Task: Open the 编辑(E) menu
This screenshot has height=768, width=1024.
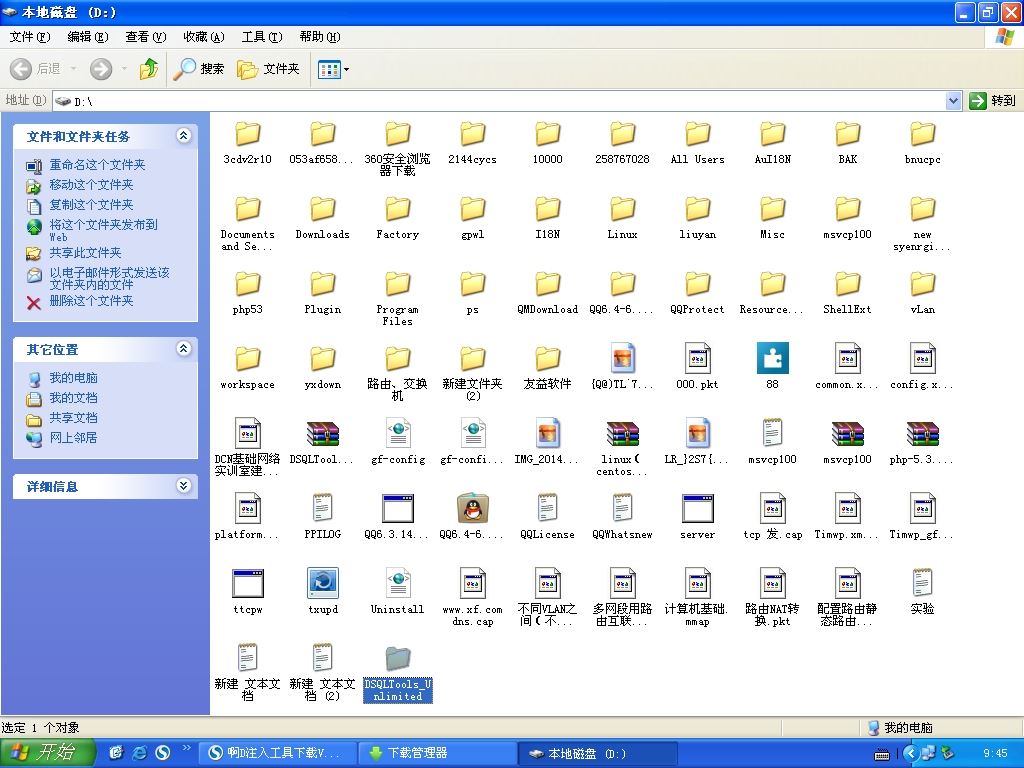Action: coord(88,37)
